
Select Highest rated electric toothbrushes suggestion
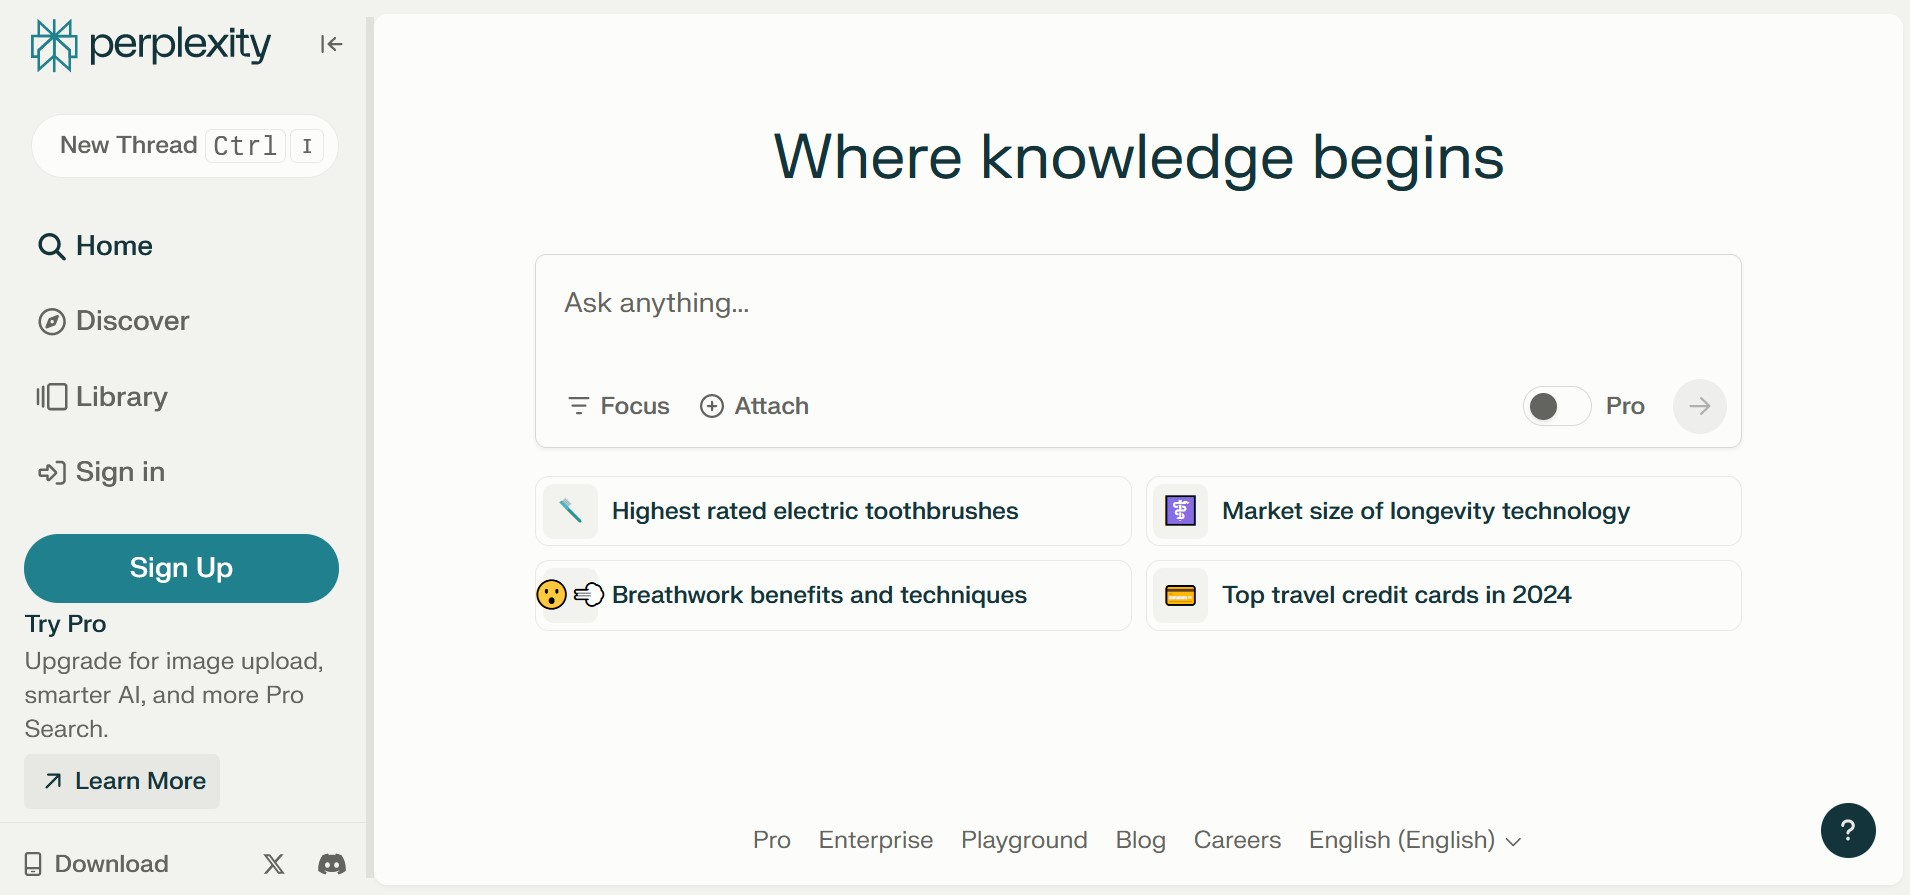click(833, 511)
